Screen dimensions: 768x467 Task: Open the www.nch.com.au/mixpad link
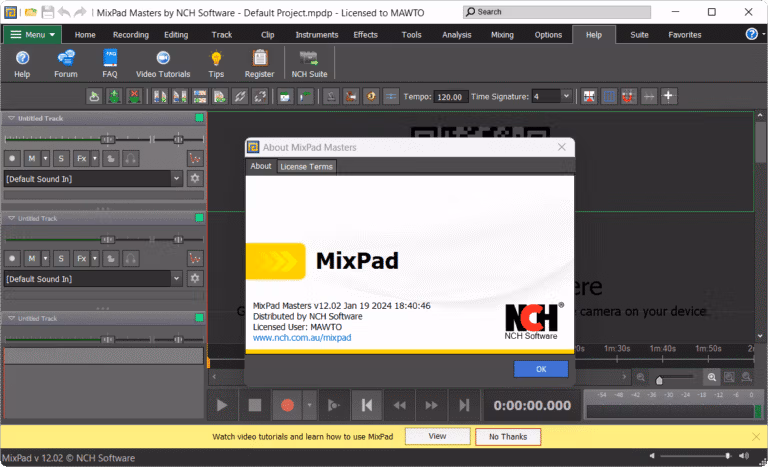pyautogui.click(x=302, y=338)
